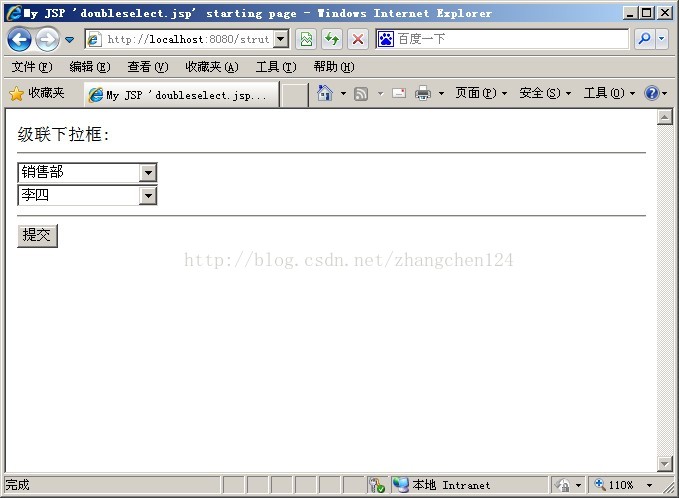Open the 销售部 department dropdown
This screenshot has width=679, height=498.
(87, 173)
